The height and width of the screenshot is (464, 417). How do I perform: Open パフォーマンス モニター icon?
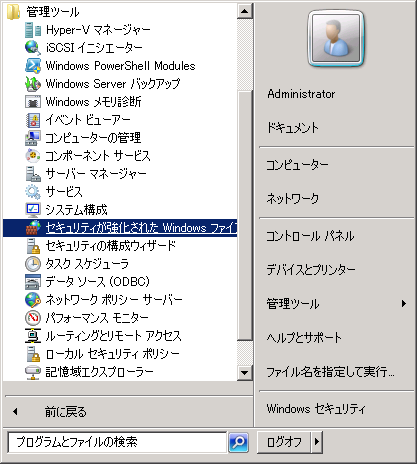click(x=33, y=318)
